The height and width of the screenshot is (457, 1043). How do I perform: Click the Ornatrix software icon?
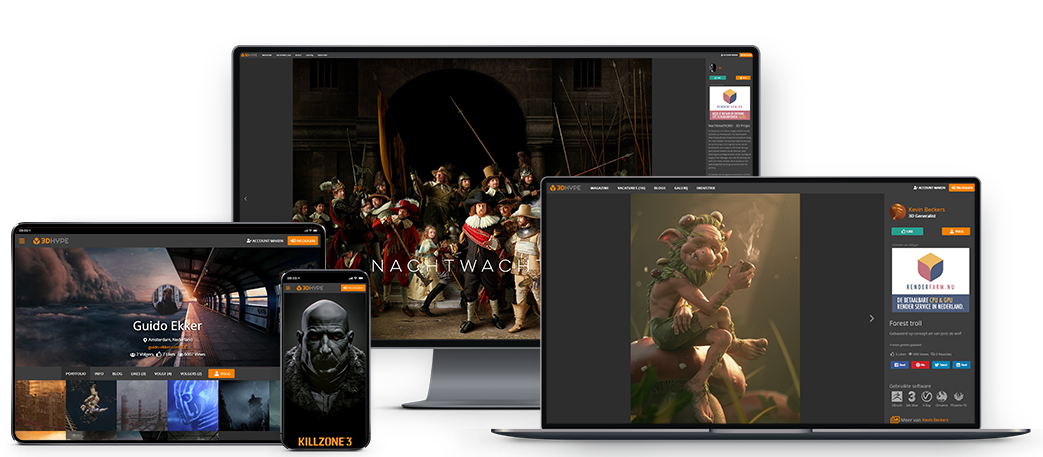[942, 396]
